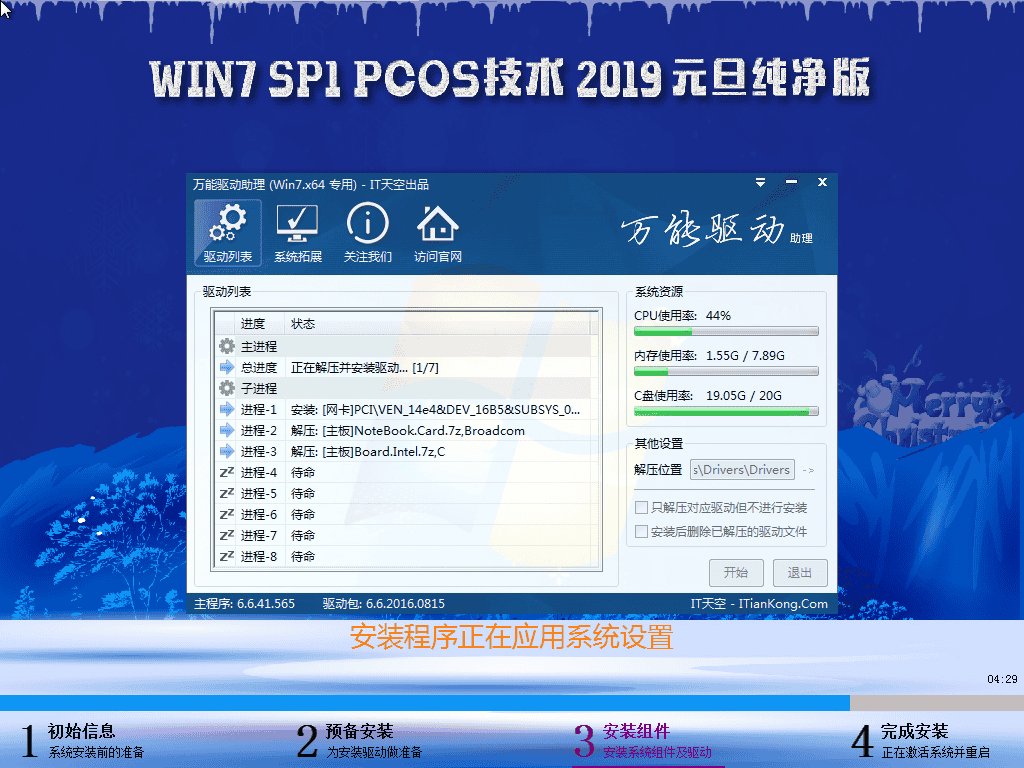Click the arrow icon beside 总进度
The image size is (1024, 768).
(x=227, y=367)
